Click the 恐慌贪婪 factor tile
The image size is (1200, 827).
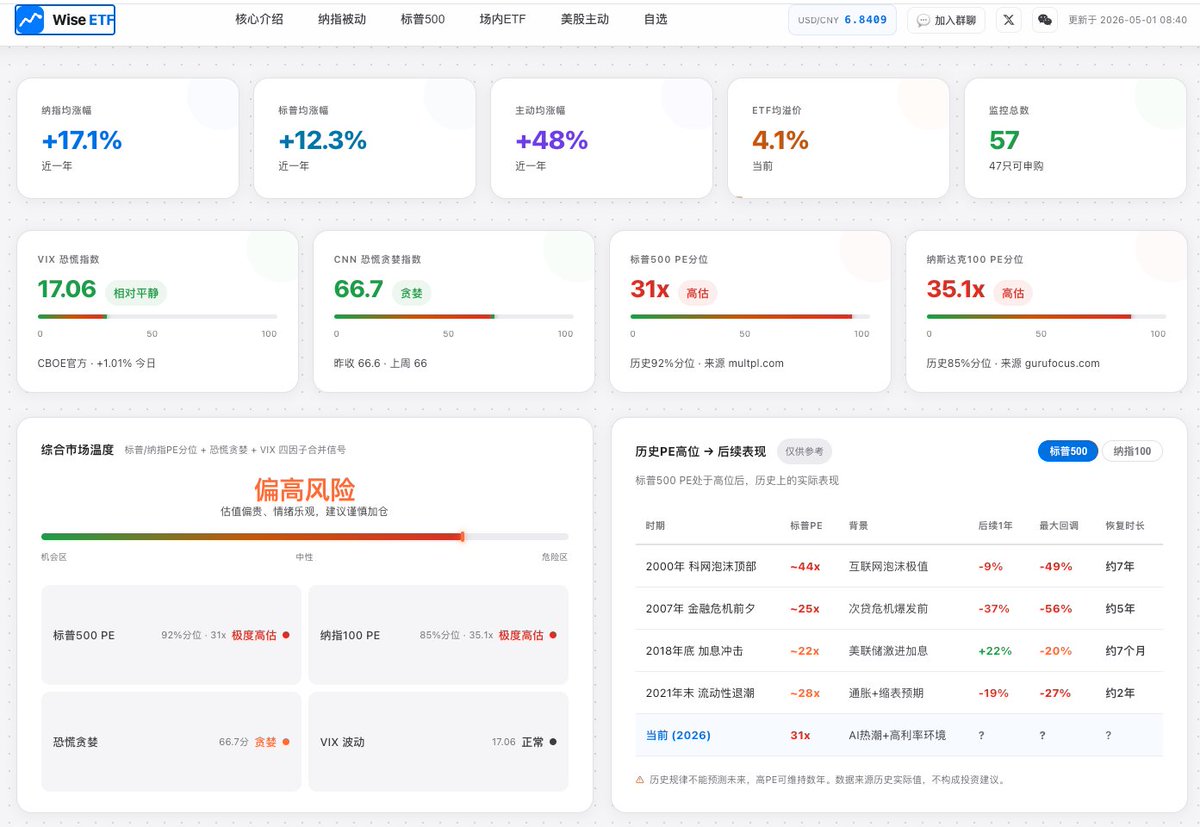[x=171, y=742]
